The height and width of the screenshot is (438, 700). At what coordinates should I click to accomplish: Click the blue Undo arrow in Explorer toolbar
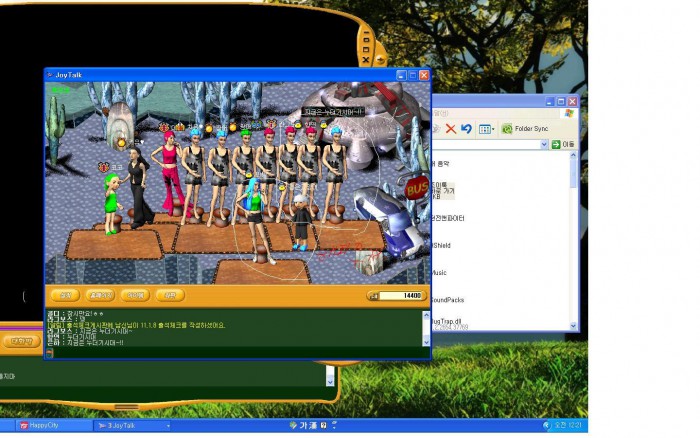pyautogui.click(x=466, y=129)
